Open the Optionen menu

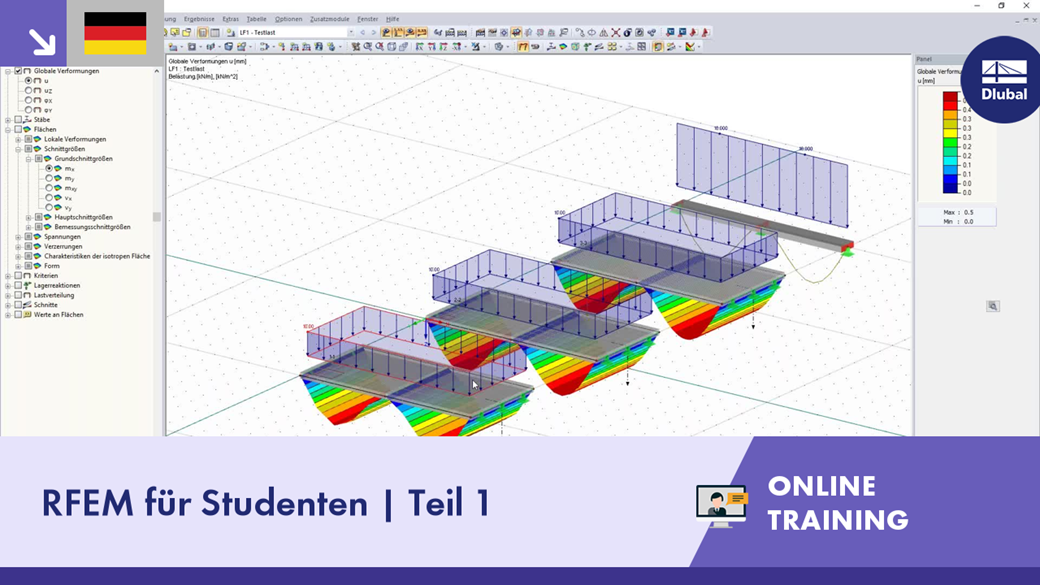pos(289,19)
